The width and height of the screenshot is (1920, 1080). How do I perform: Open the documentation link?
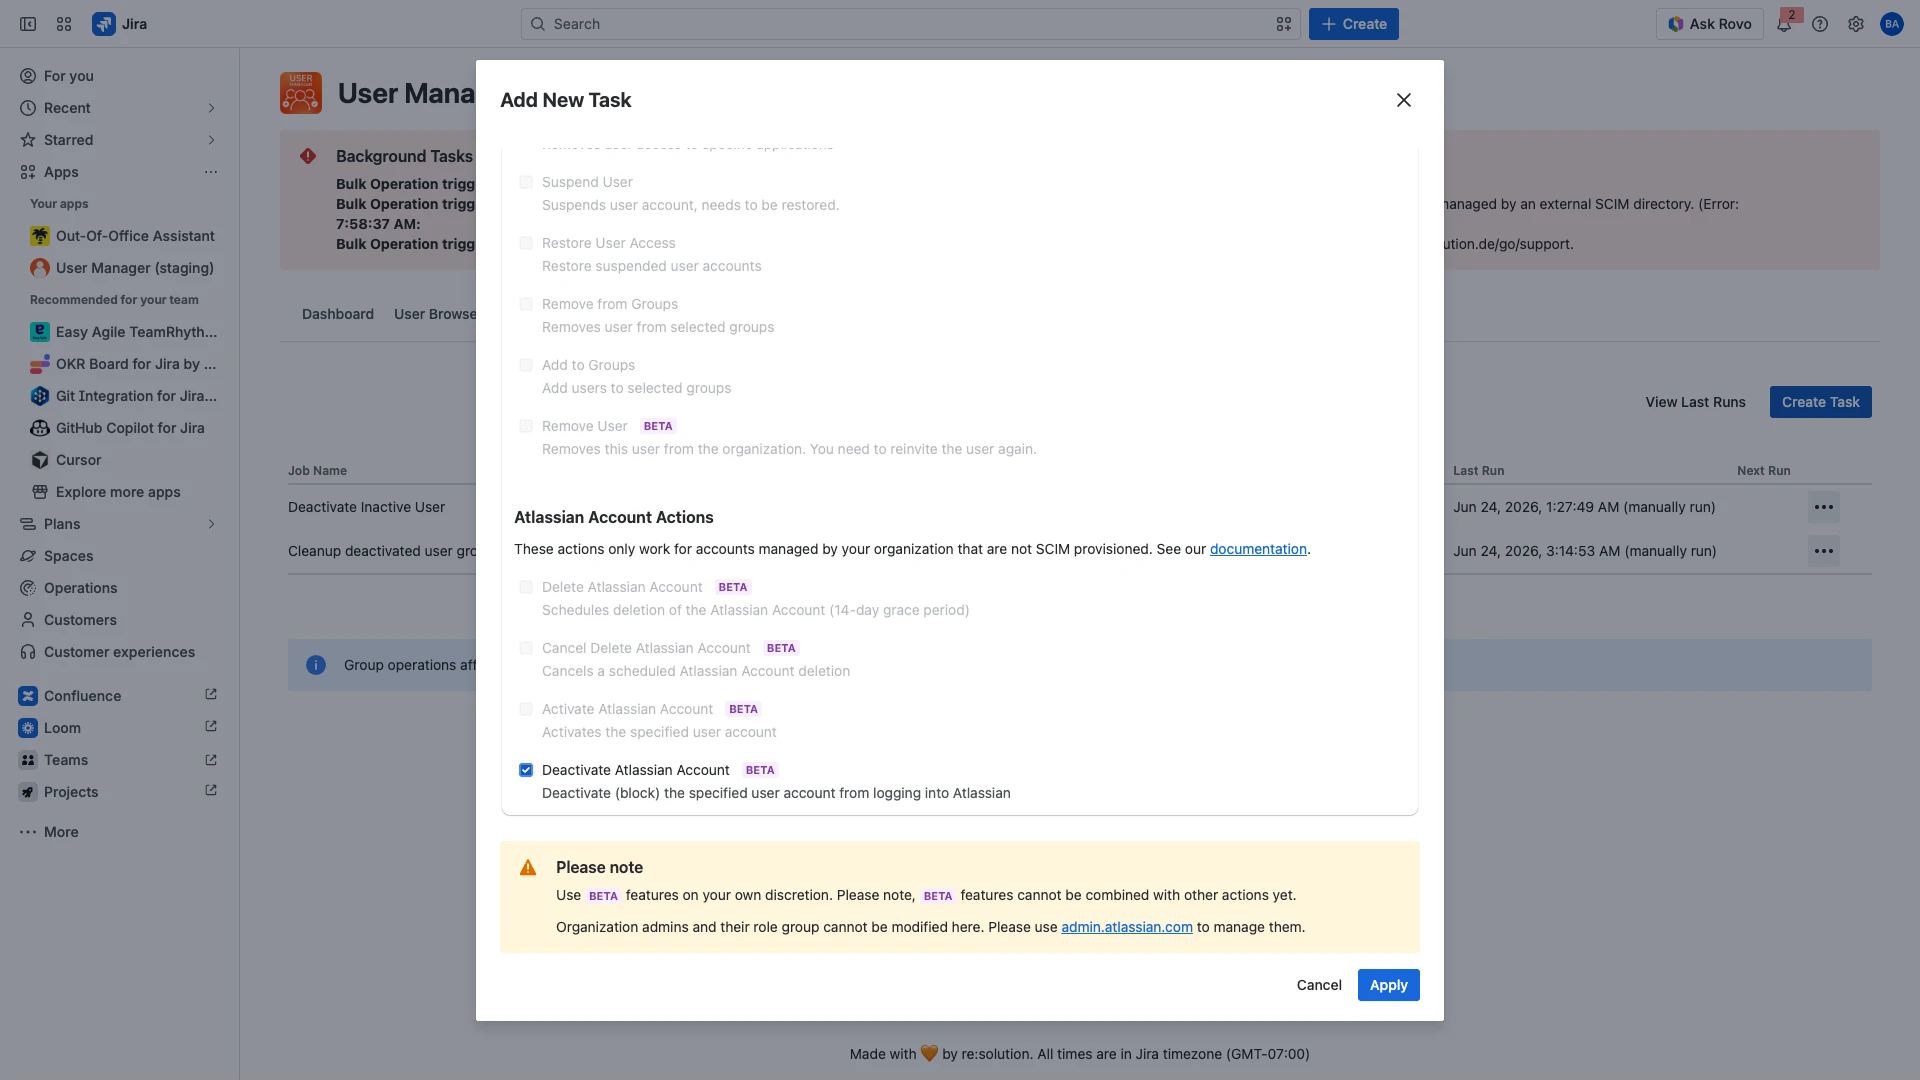point(1258,549)
